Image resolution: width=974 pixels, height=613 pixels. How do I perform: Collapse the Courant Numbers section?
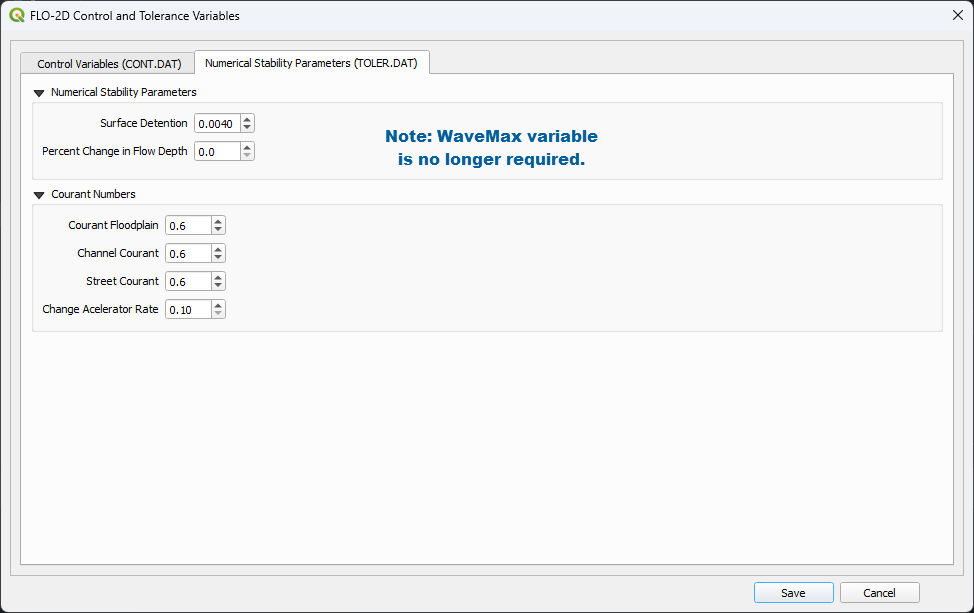pos(39,195)
